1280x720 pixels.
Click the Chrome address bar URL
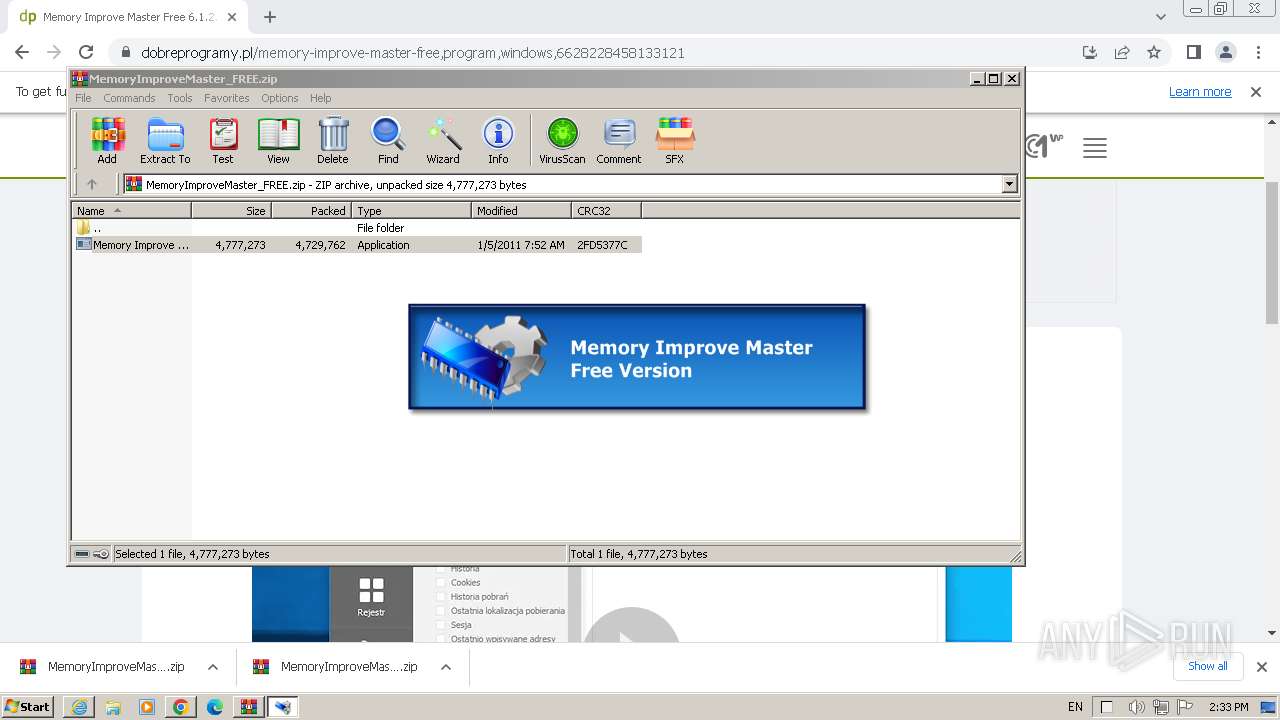point(413,53)
